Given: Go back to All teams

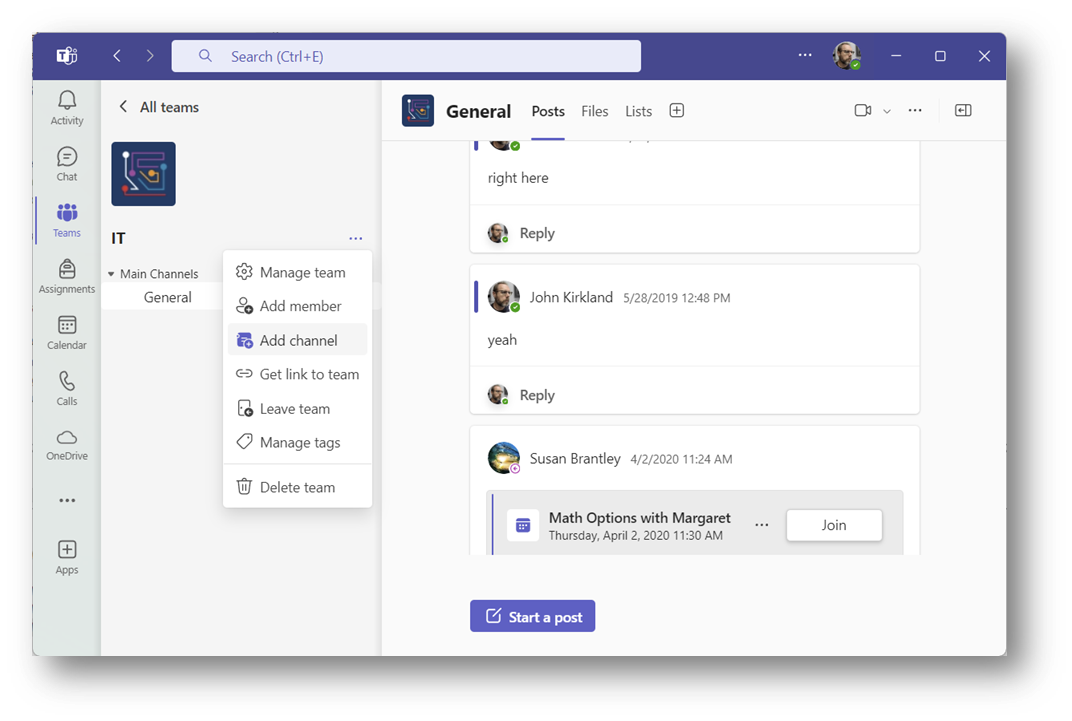Looking at the screenshot, I should click(x=158, y=107).
